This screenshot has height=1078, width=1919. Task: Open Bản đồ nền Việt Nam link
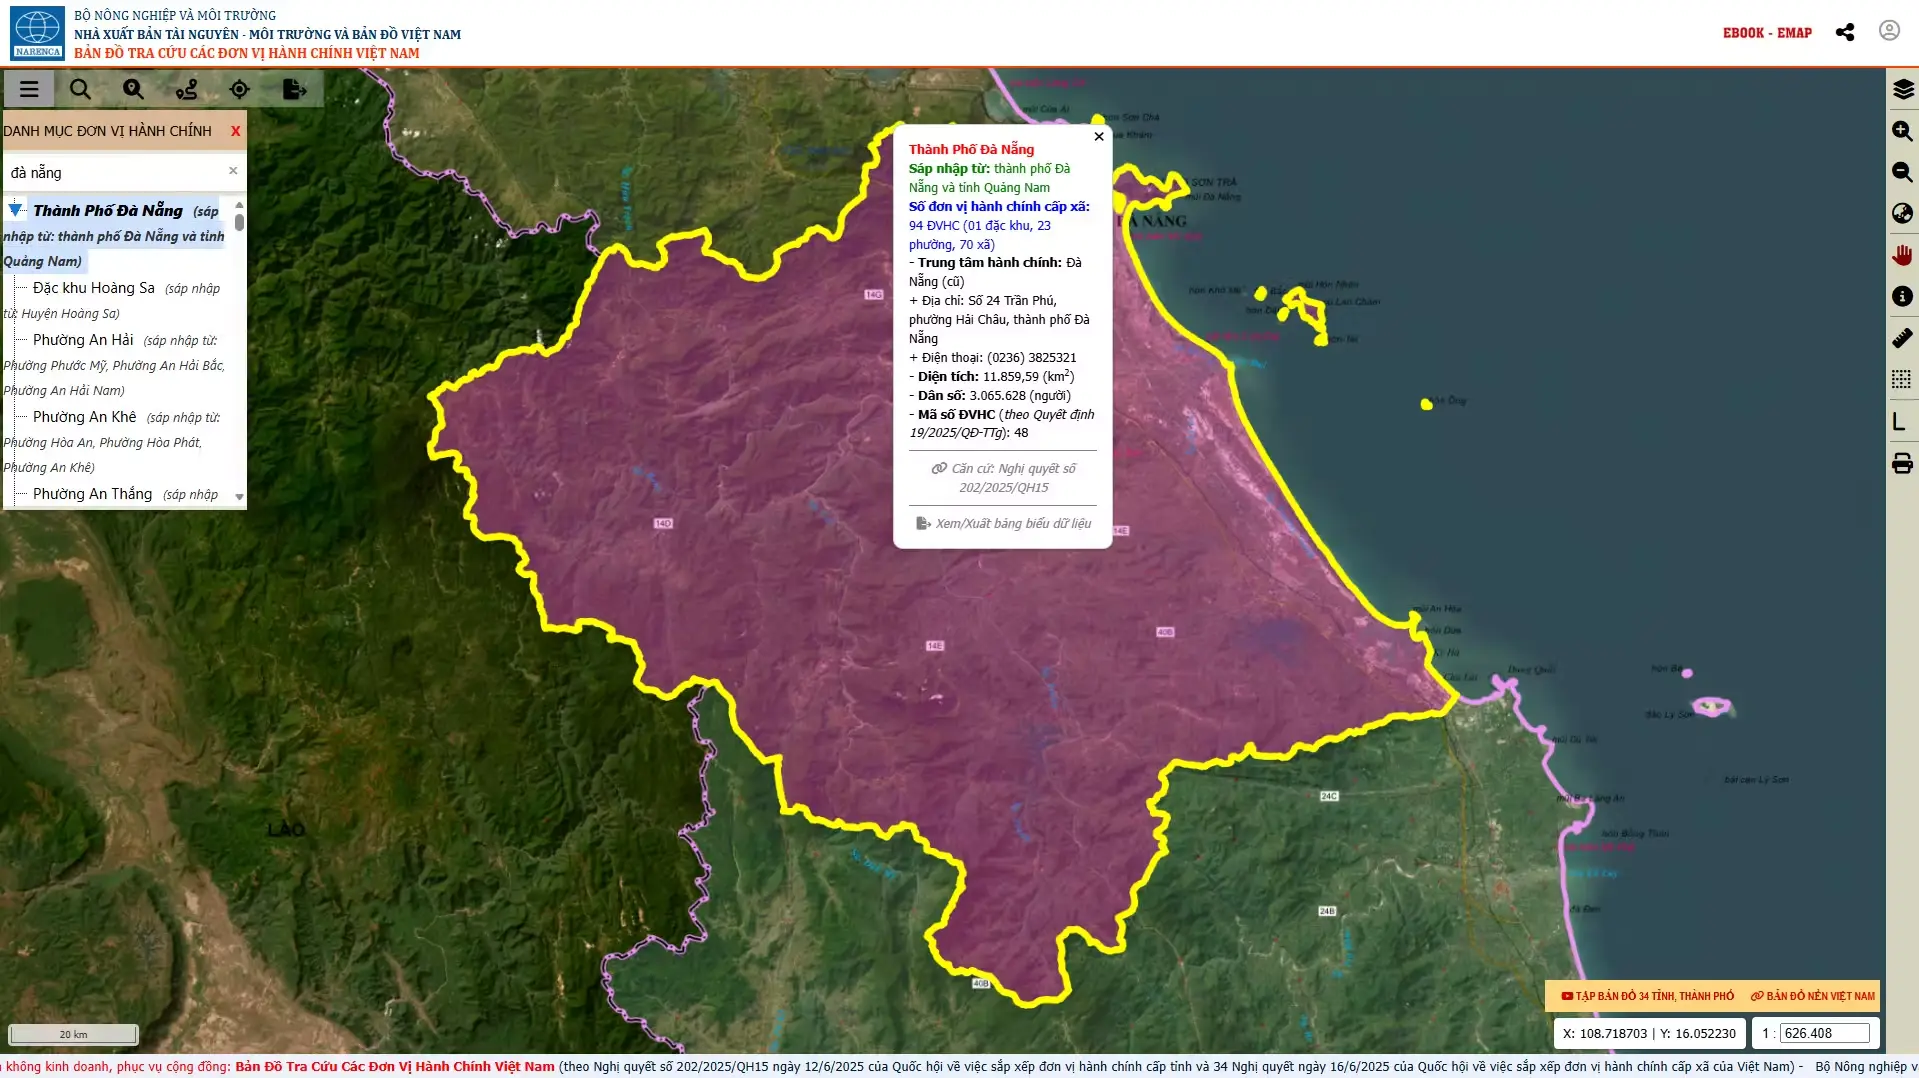click(x=1812, y=996)
